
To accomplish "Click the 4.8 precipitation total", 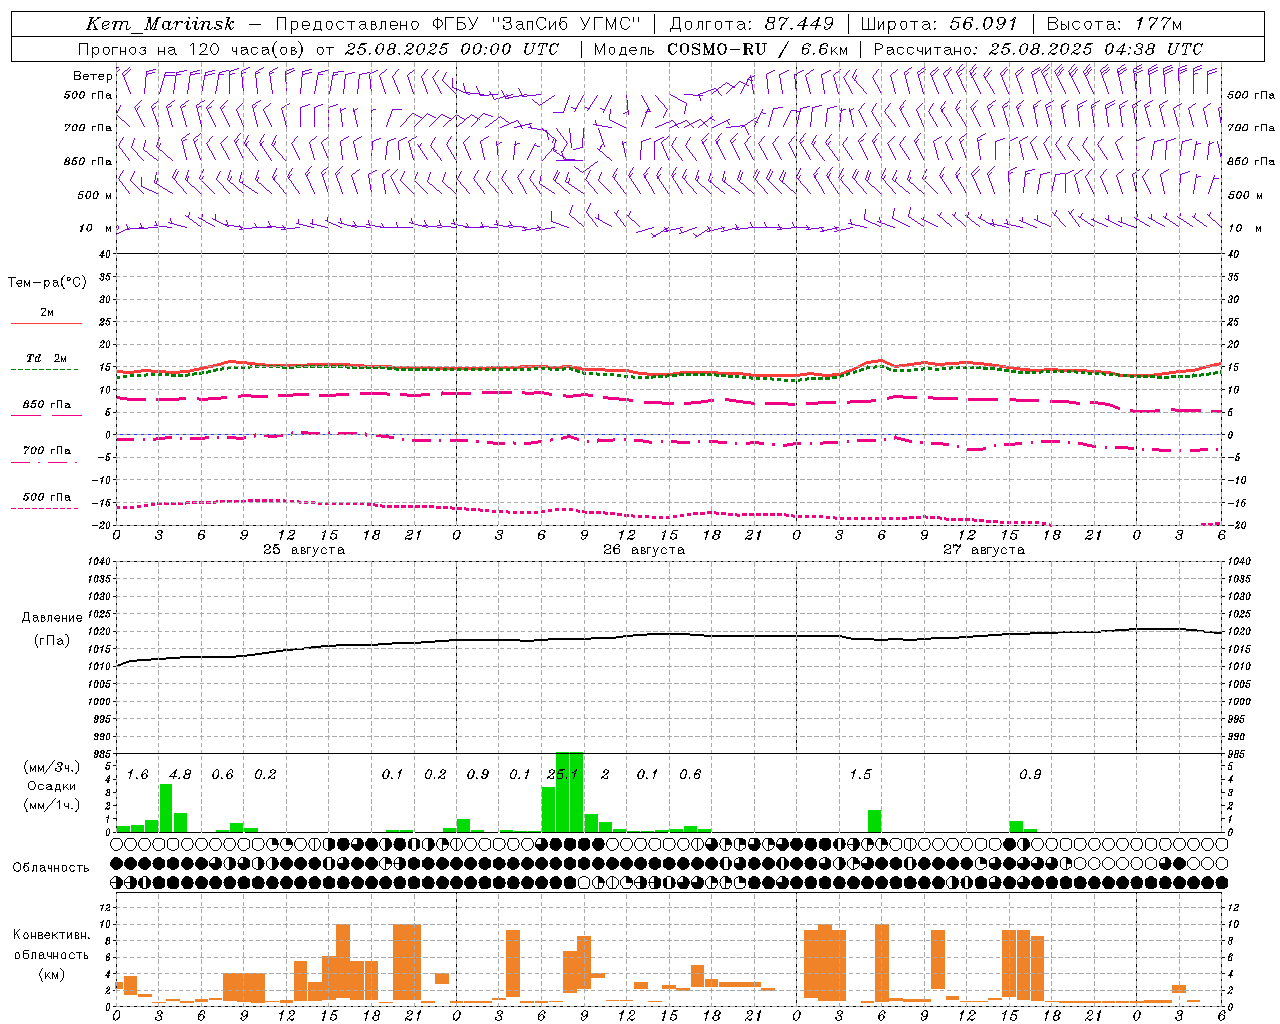I will [x=180, y=775].
